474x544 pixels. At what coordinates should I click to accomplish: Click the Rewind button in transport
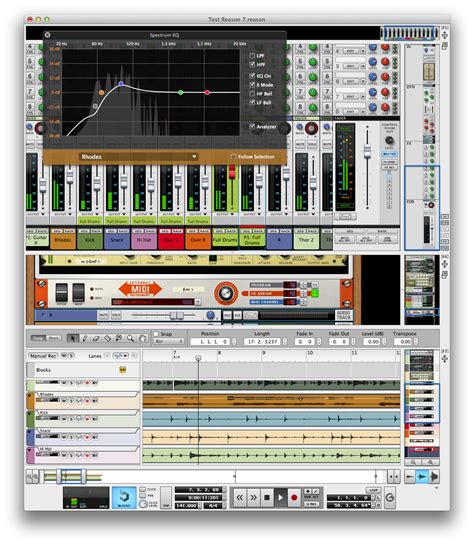click(x=239, y=498)
